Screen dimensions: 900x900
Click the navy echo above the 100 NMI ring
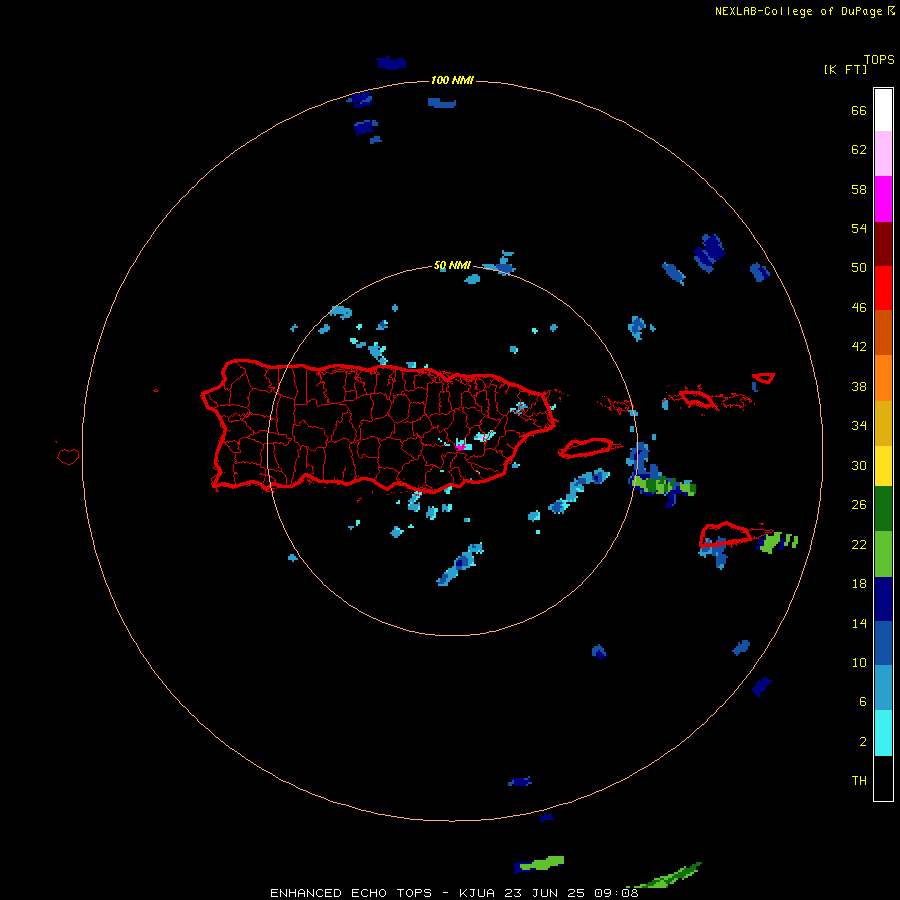391,63
